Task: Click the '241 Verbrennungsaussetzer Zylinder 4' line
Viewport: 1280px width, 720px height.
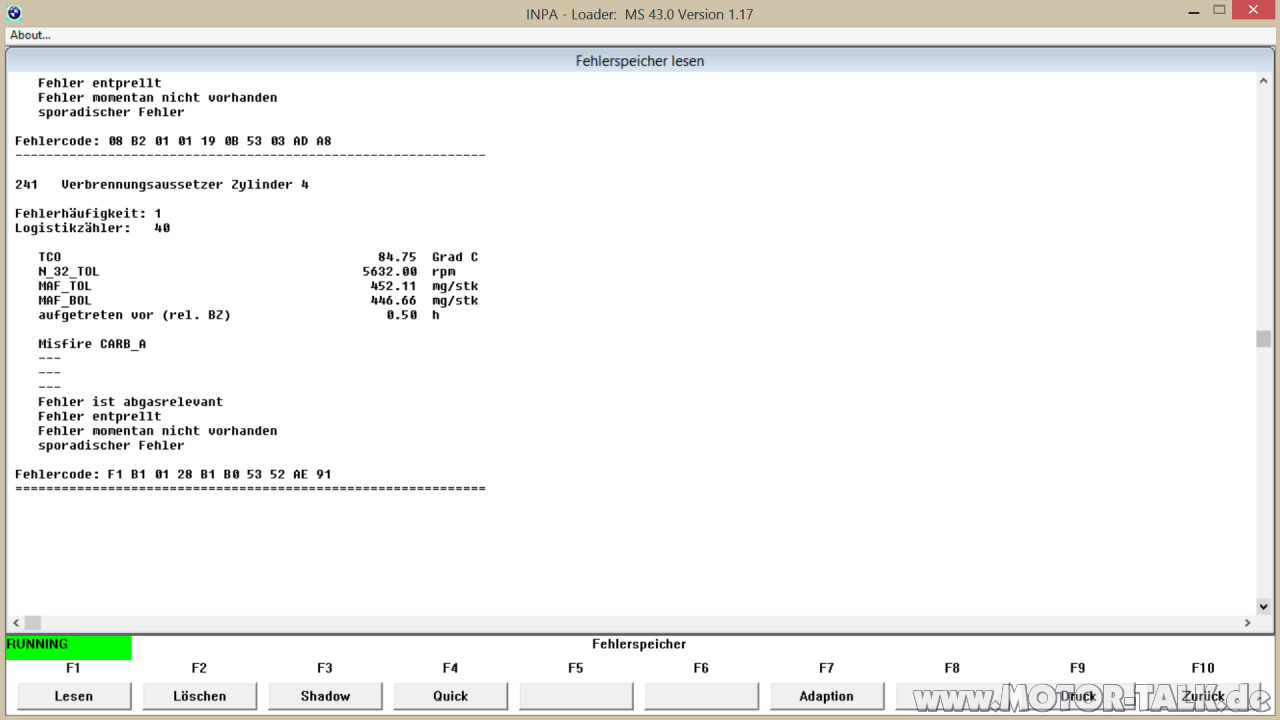Action: (162, 185)
